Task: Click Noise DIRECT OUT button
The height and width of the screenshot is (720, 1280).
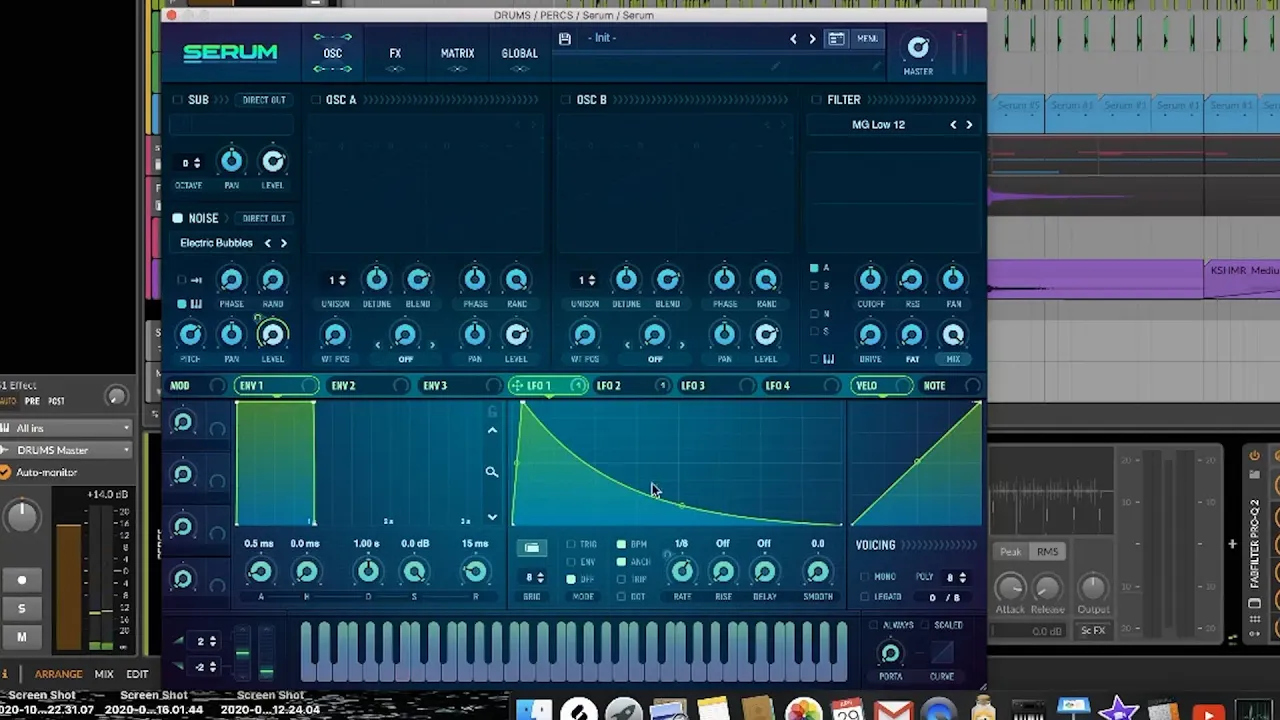Action: pyautogui.click(x=264, y=218)
